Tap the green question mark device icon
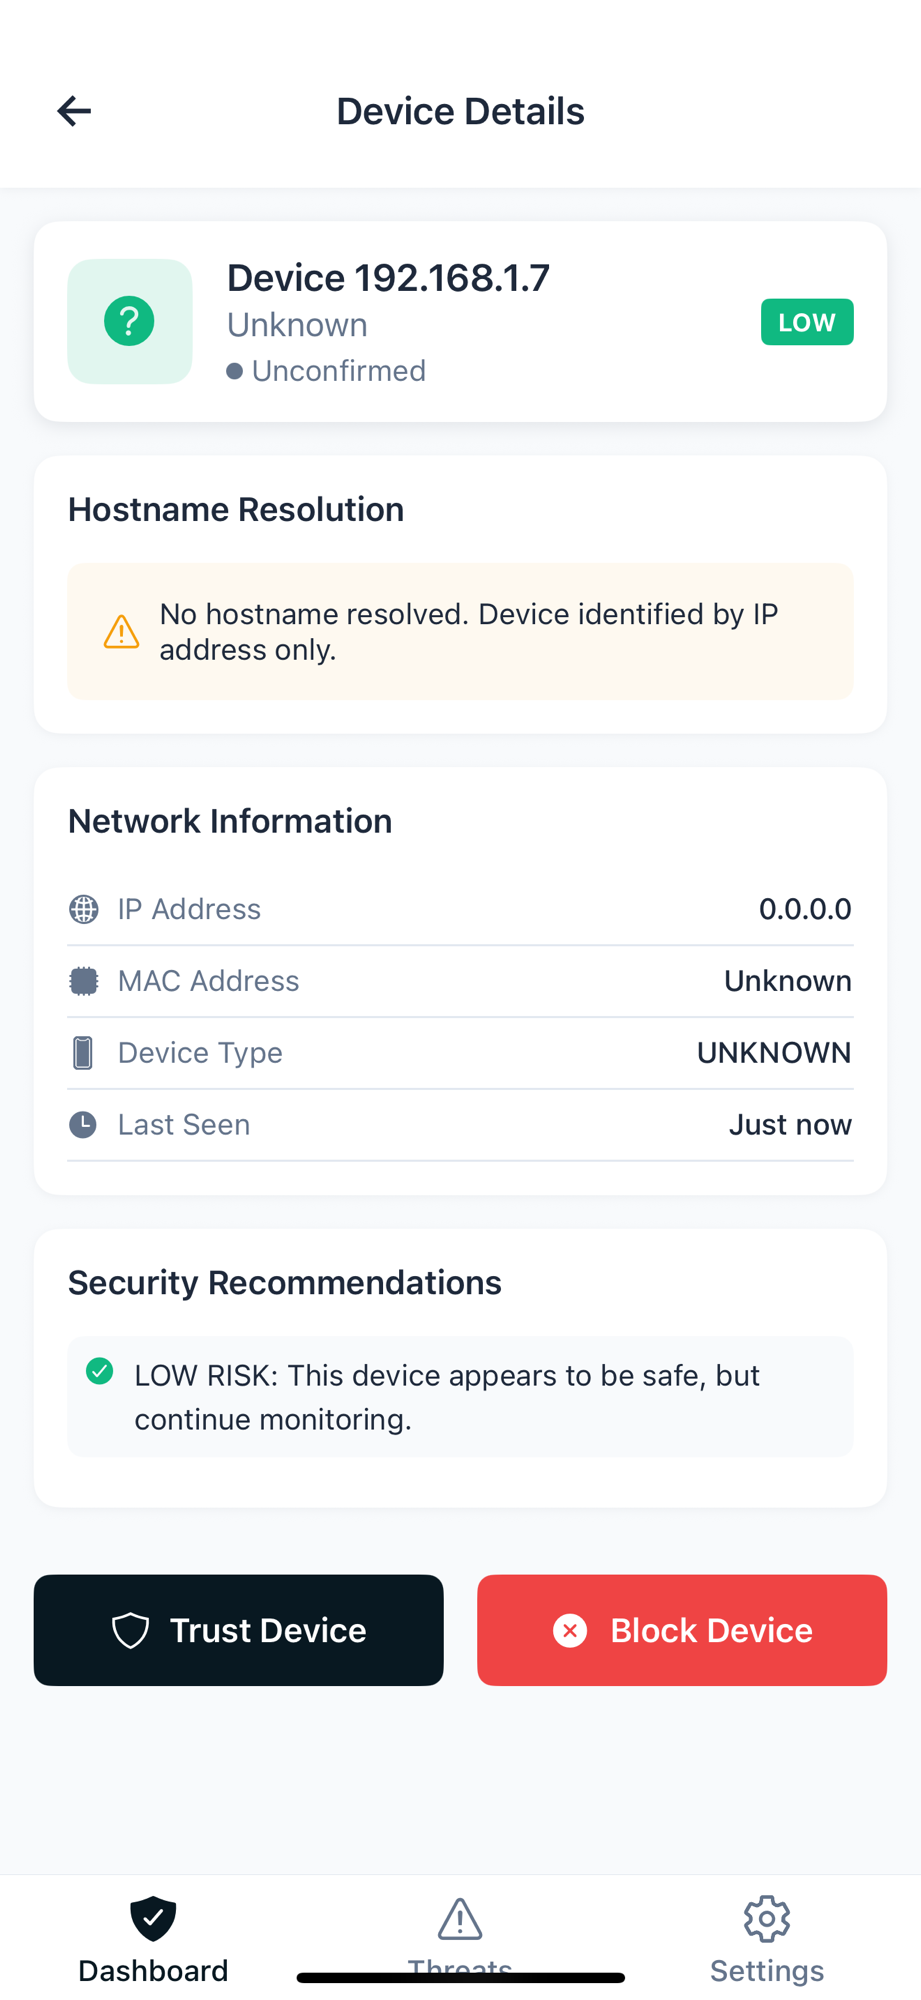 [129, 322]
